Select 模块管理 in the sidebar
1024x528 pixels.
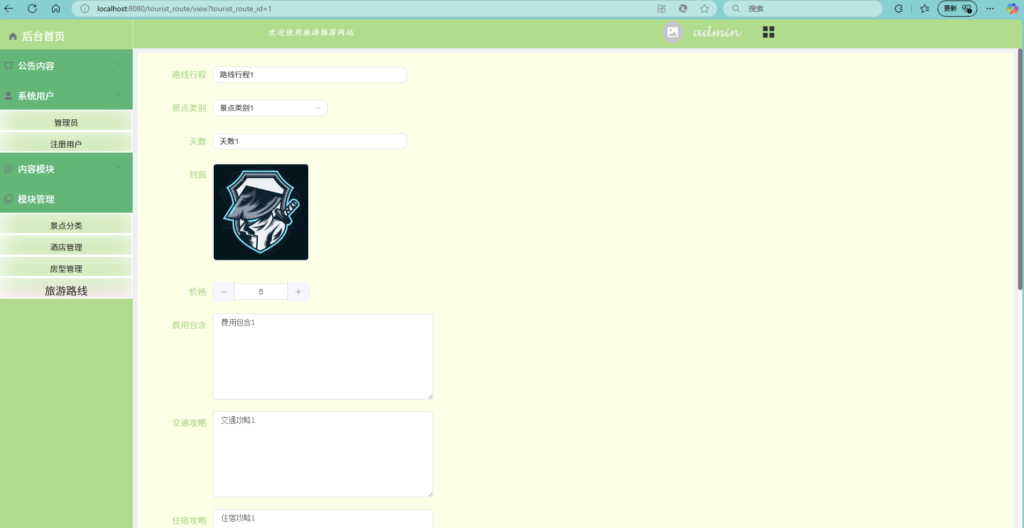pyautogui.click(x=66, y=199)
